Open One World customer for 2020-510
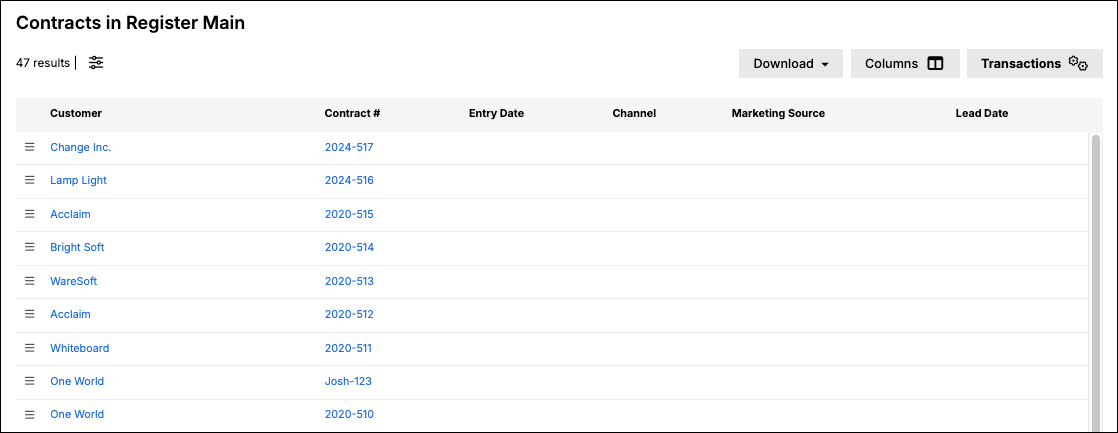Viewport: 1118px width, 433px height. click(x=77, y=414)
